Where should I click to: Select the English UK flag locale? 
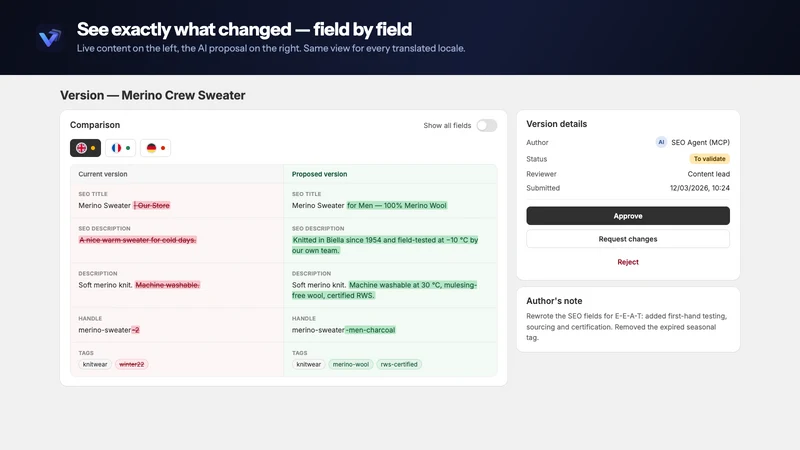85,148
